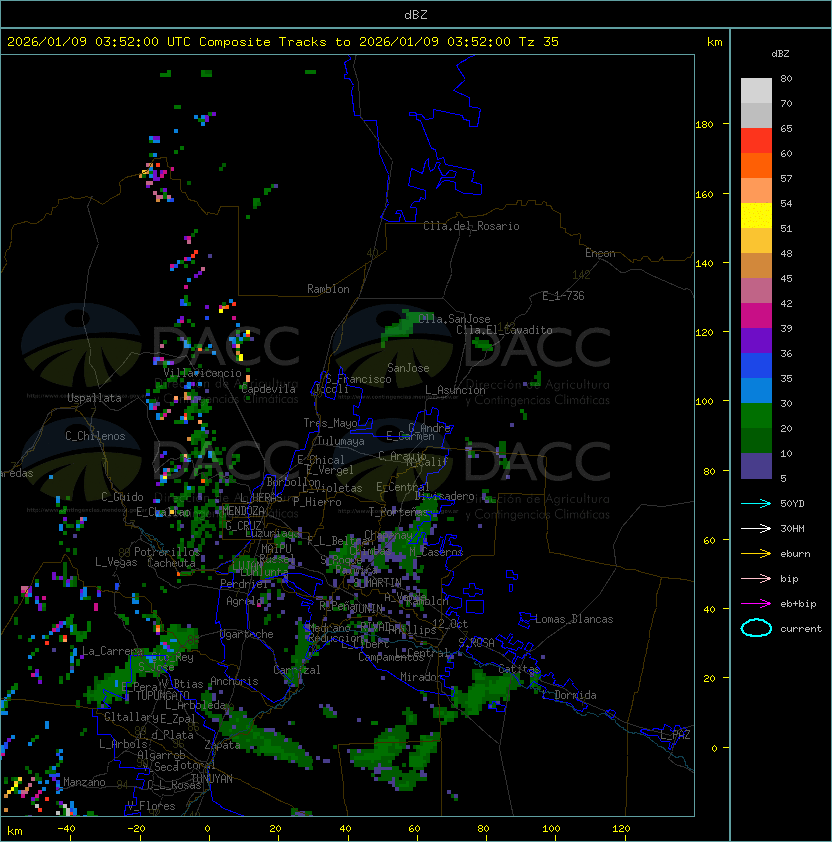832x842 pixels.
Task: Click the 'Lomas_Blancas' map label
Action: click(x=574, y=619)
